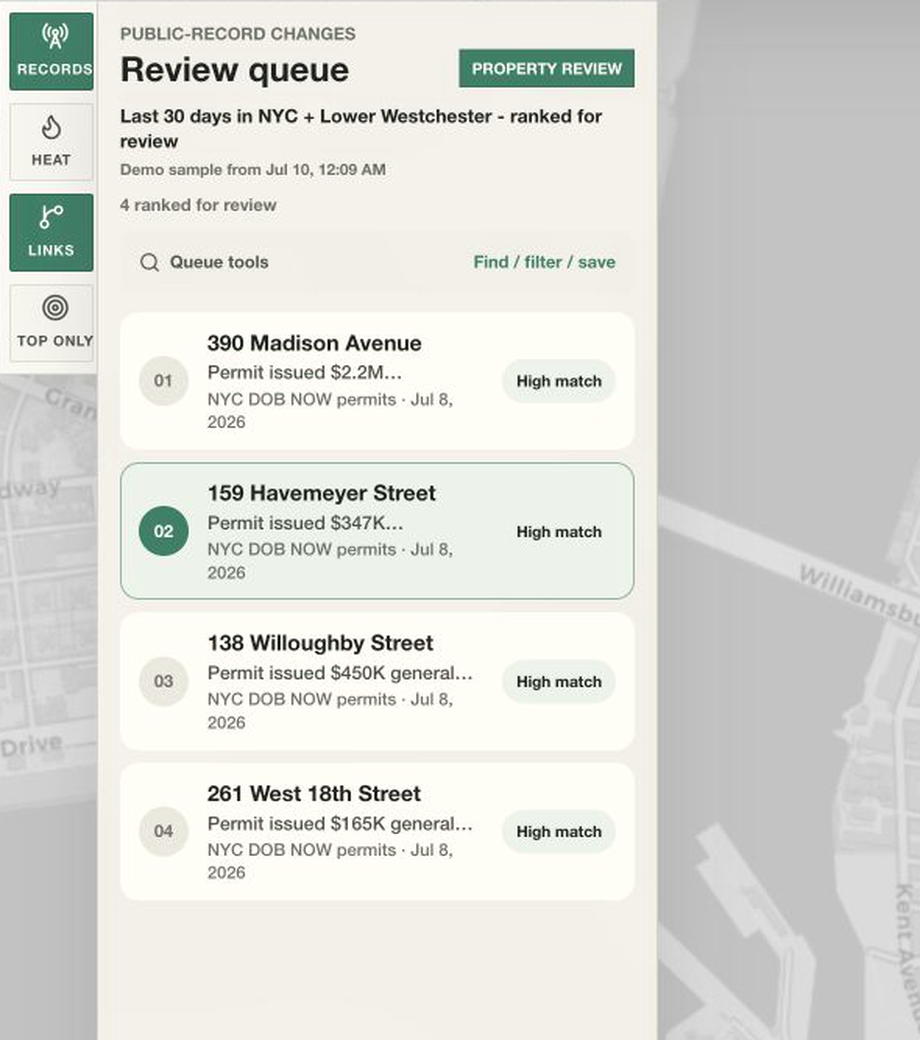Toggle the Links layer button
The width and height of the screenshot is (920, 1040).
pos(51,233)
